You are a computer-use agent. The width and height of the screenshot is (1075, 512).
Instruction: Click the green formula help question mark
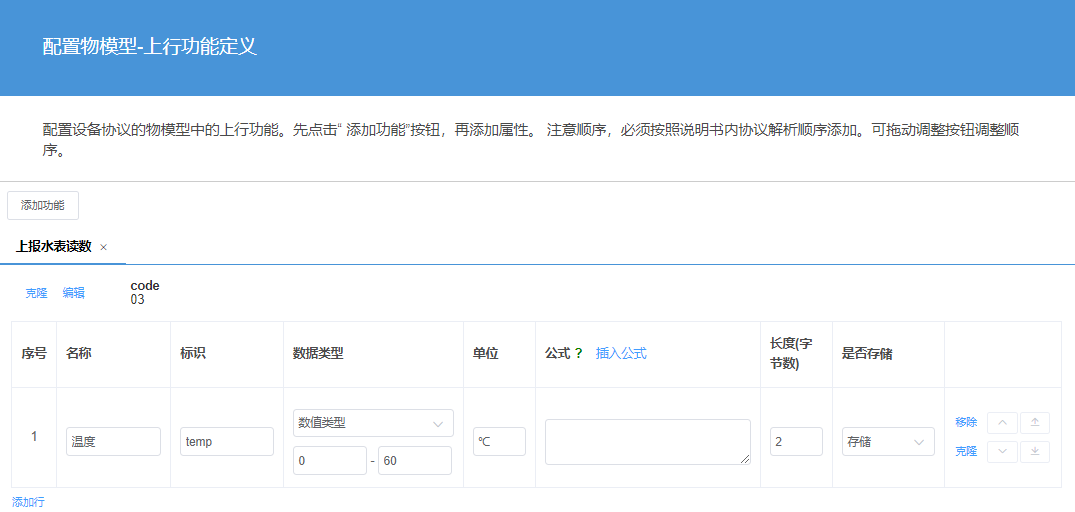pyautogui.click(x=578, y=353)
